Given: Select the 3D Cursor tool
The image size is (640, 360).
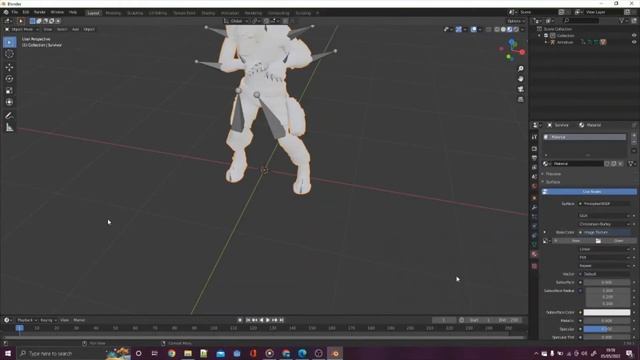Looking at the screenshot, I should tap(9, 54).
